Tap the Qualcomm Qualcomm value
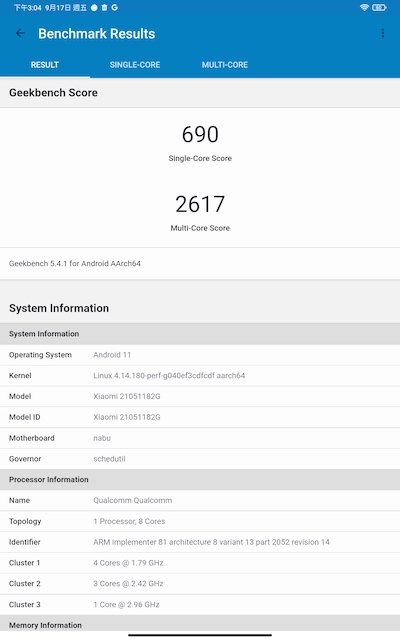Image resolution: width=400 pixels, height=640 pixels. [133, 500]
